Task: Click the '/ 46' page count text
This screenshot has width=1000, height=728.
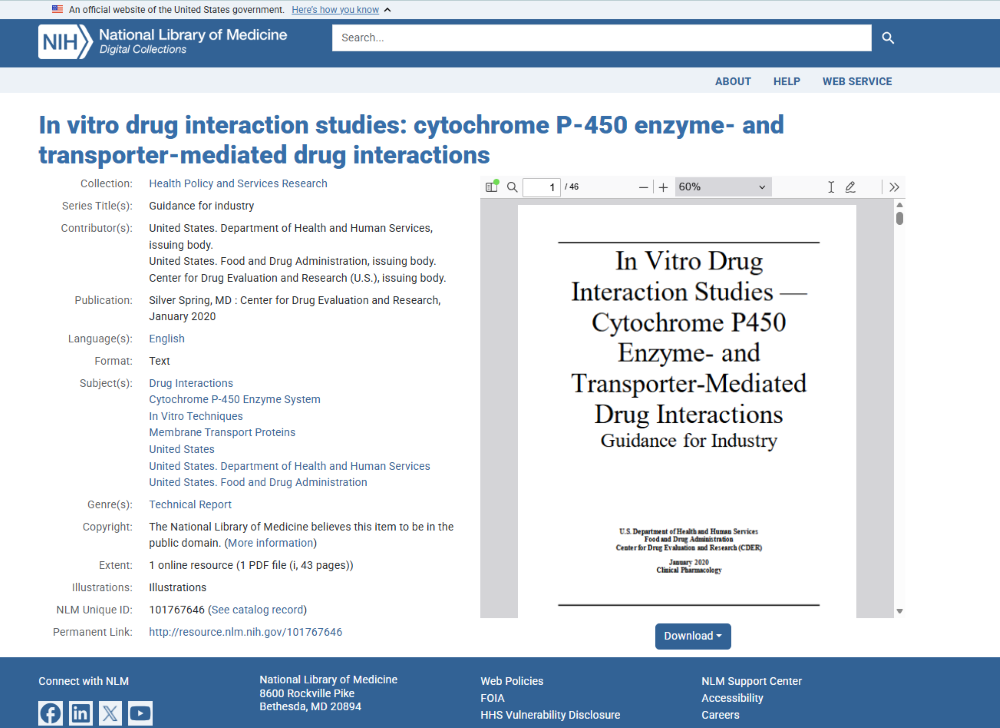Action: (571, 187)
